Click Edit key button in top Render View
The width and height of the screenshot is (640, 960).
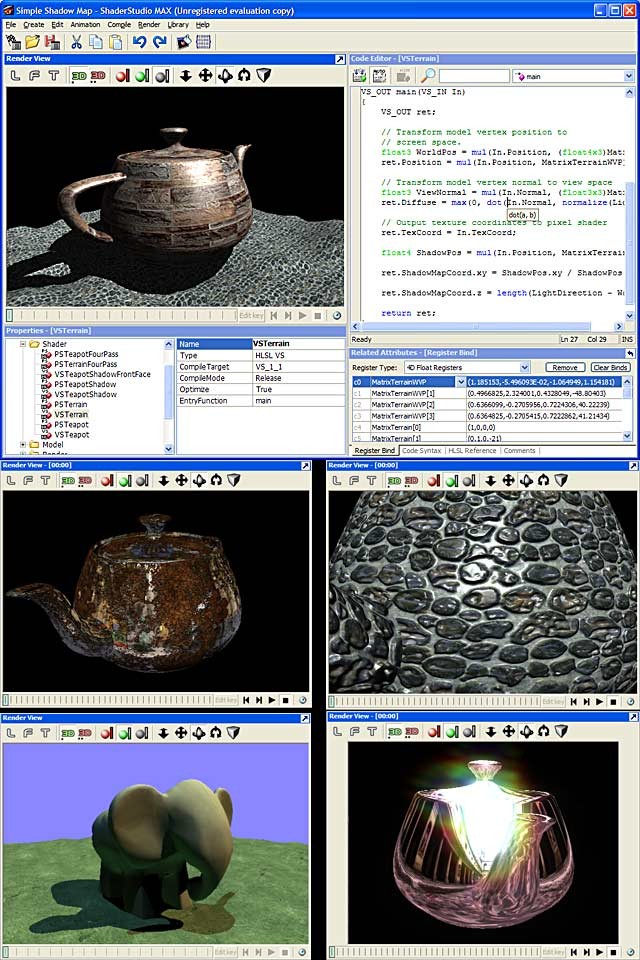(251, 315)
